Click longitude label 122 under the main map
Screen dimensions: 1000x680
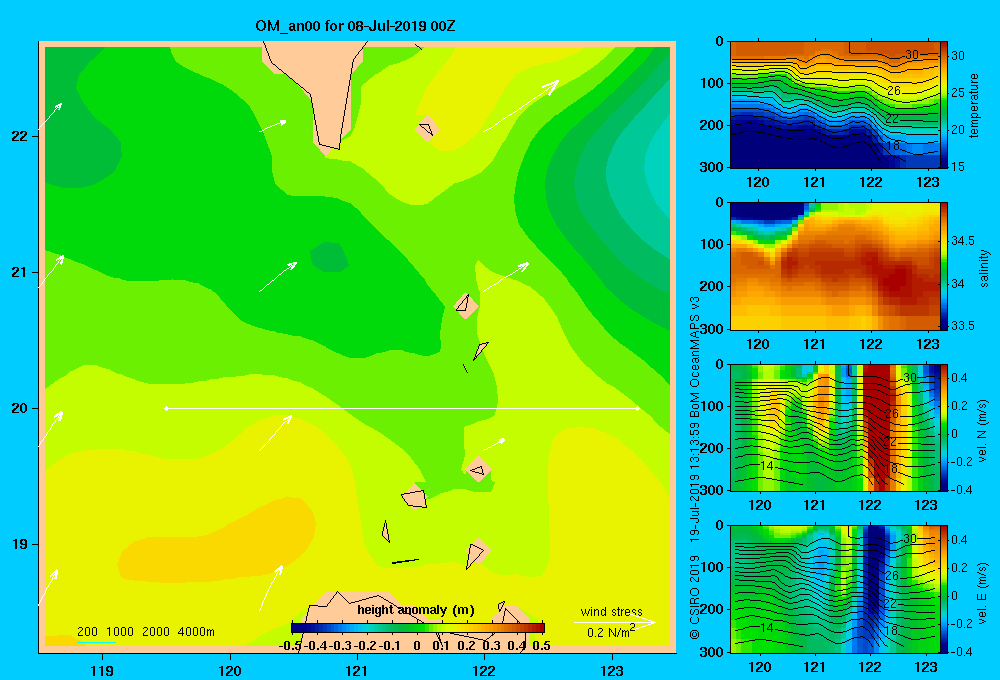[484, 670]
